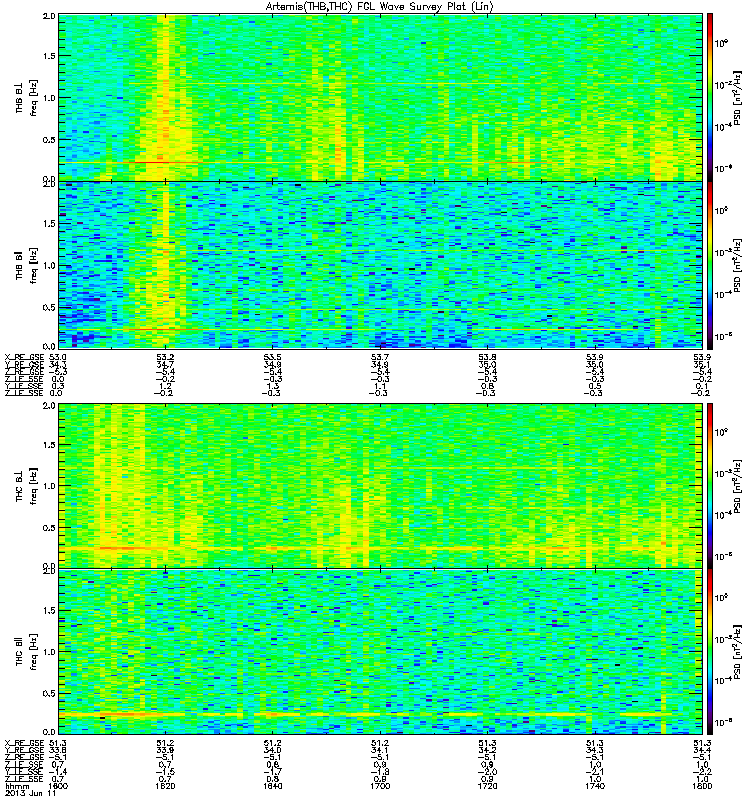
Task: Click the THB B⊥ spectrogram plot area
Action: [x=380, y=97]
